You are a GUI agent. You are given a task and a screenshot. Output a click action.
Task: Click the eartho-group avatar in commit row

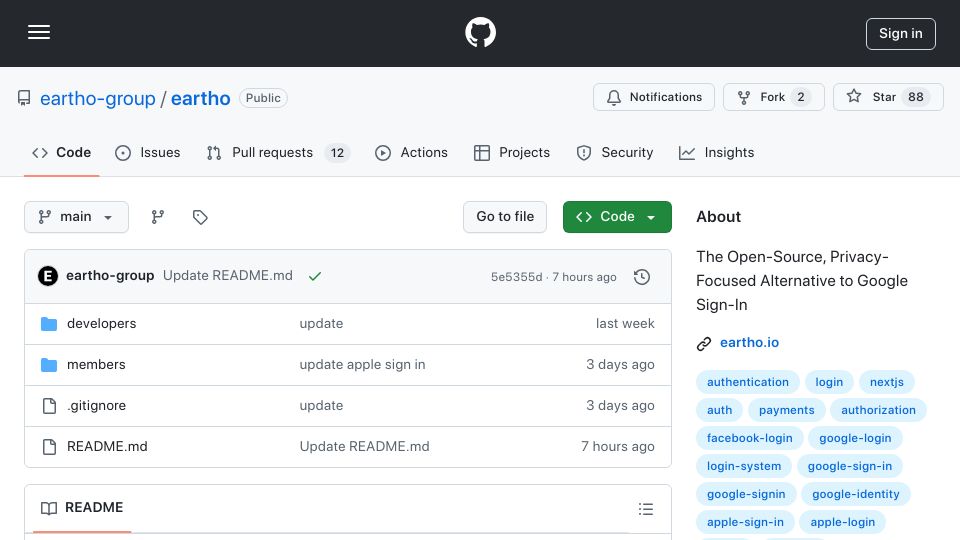click(48, 276)
